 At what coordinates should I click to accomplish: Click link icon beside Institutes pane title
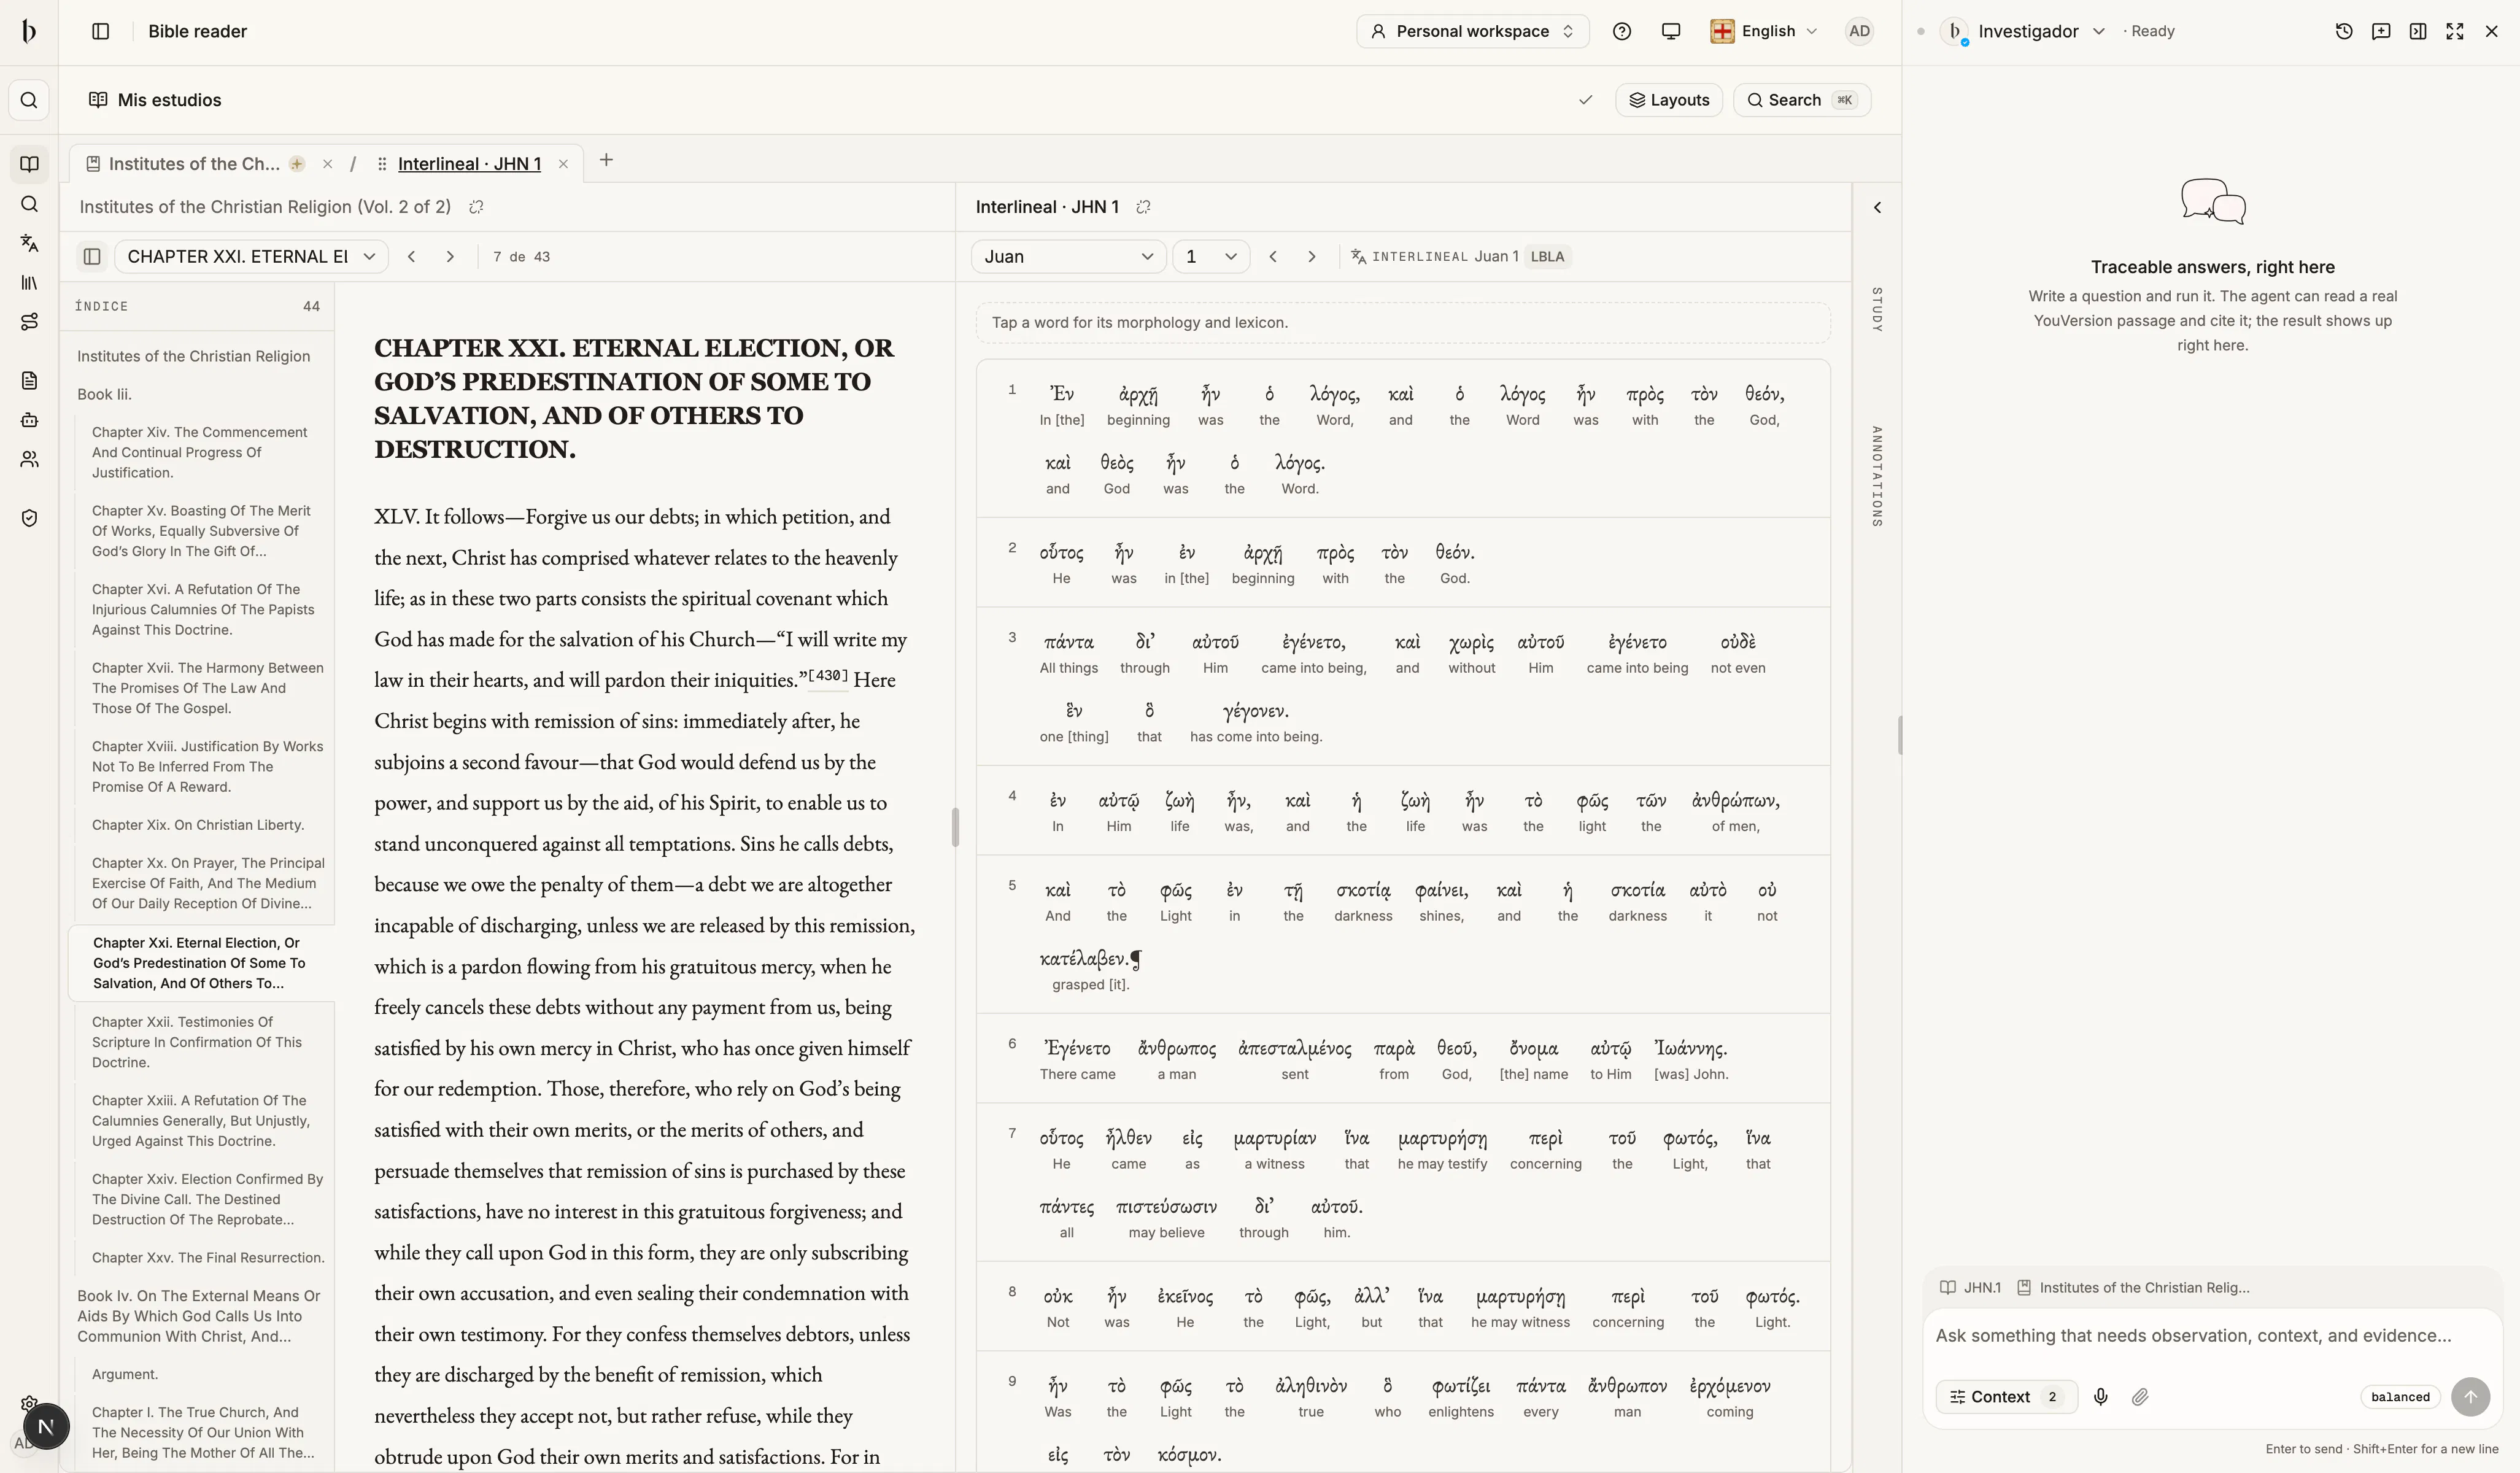(x=477, y=207)
